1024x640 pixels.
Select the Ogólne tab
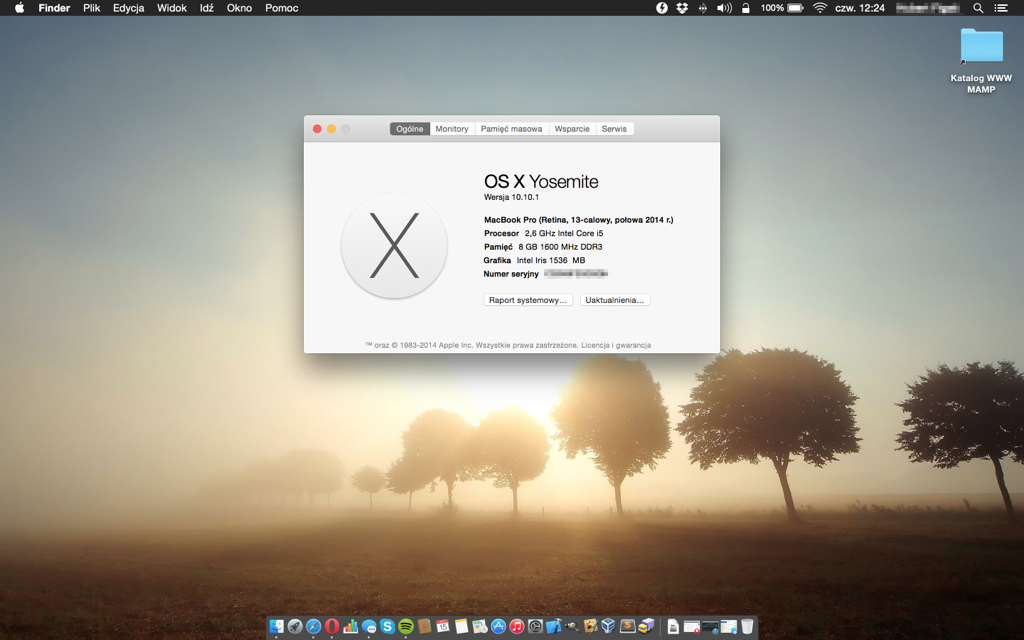pyautogui.click(x=409, y=129)
